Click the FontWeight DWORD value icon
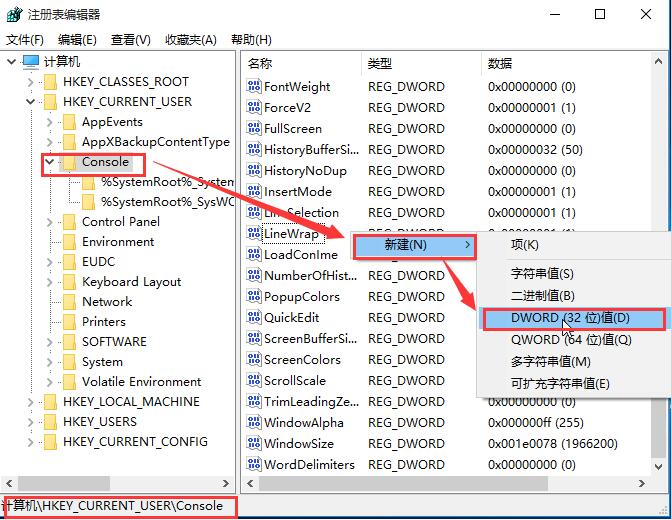The image size is (671, 520). pyautogui.click(x=254, y=87)
